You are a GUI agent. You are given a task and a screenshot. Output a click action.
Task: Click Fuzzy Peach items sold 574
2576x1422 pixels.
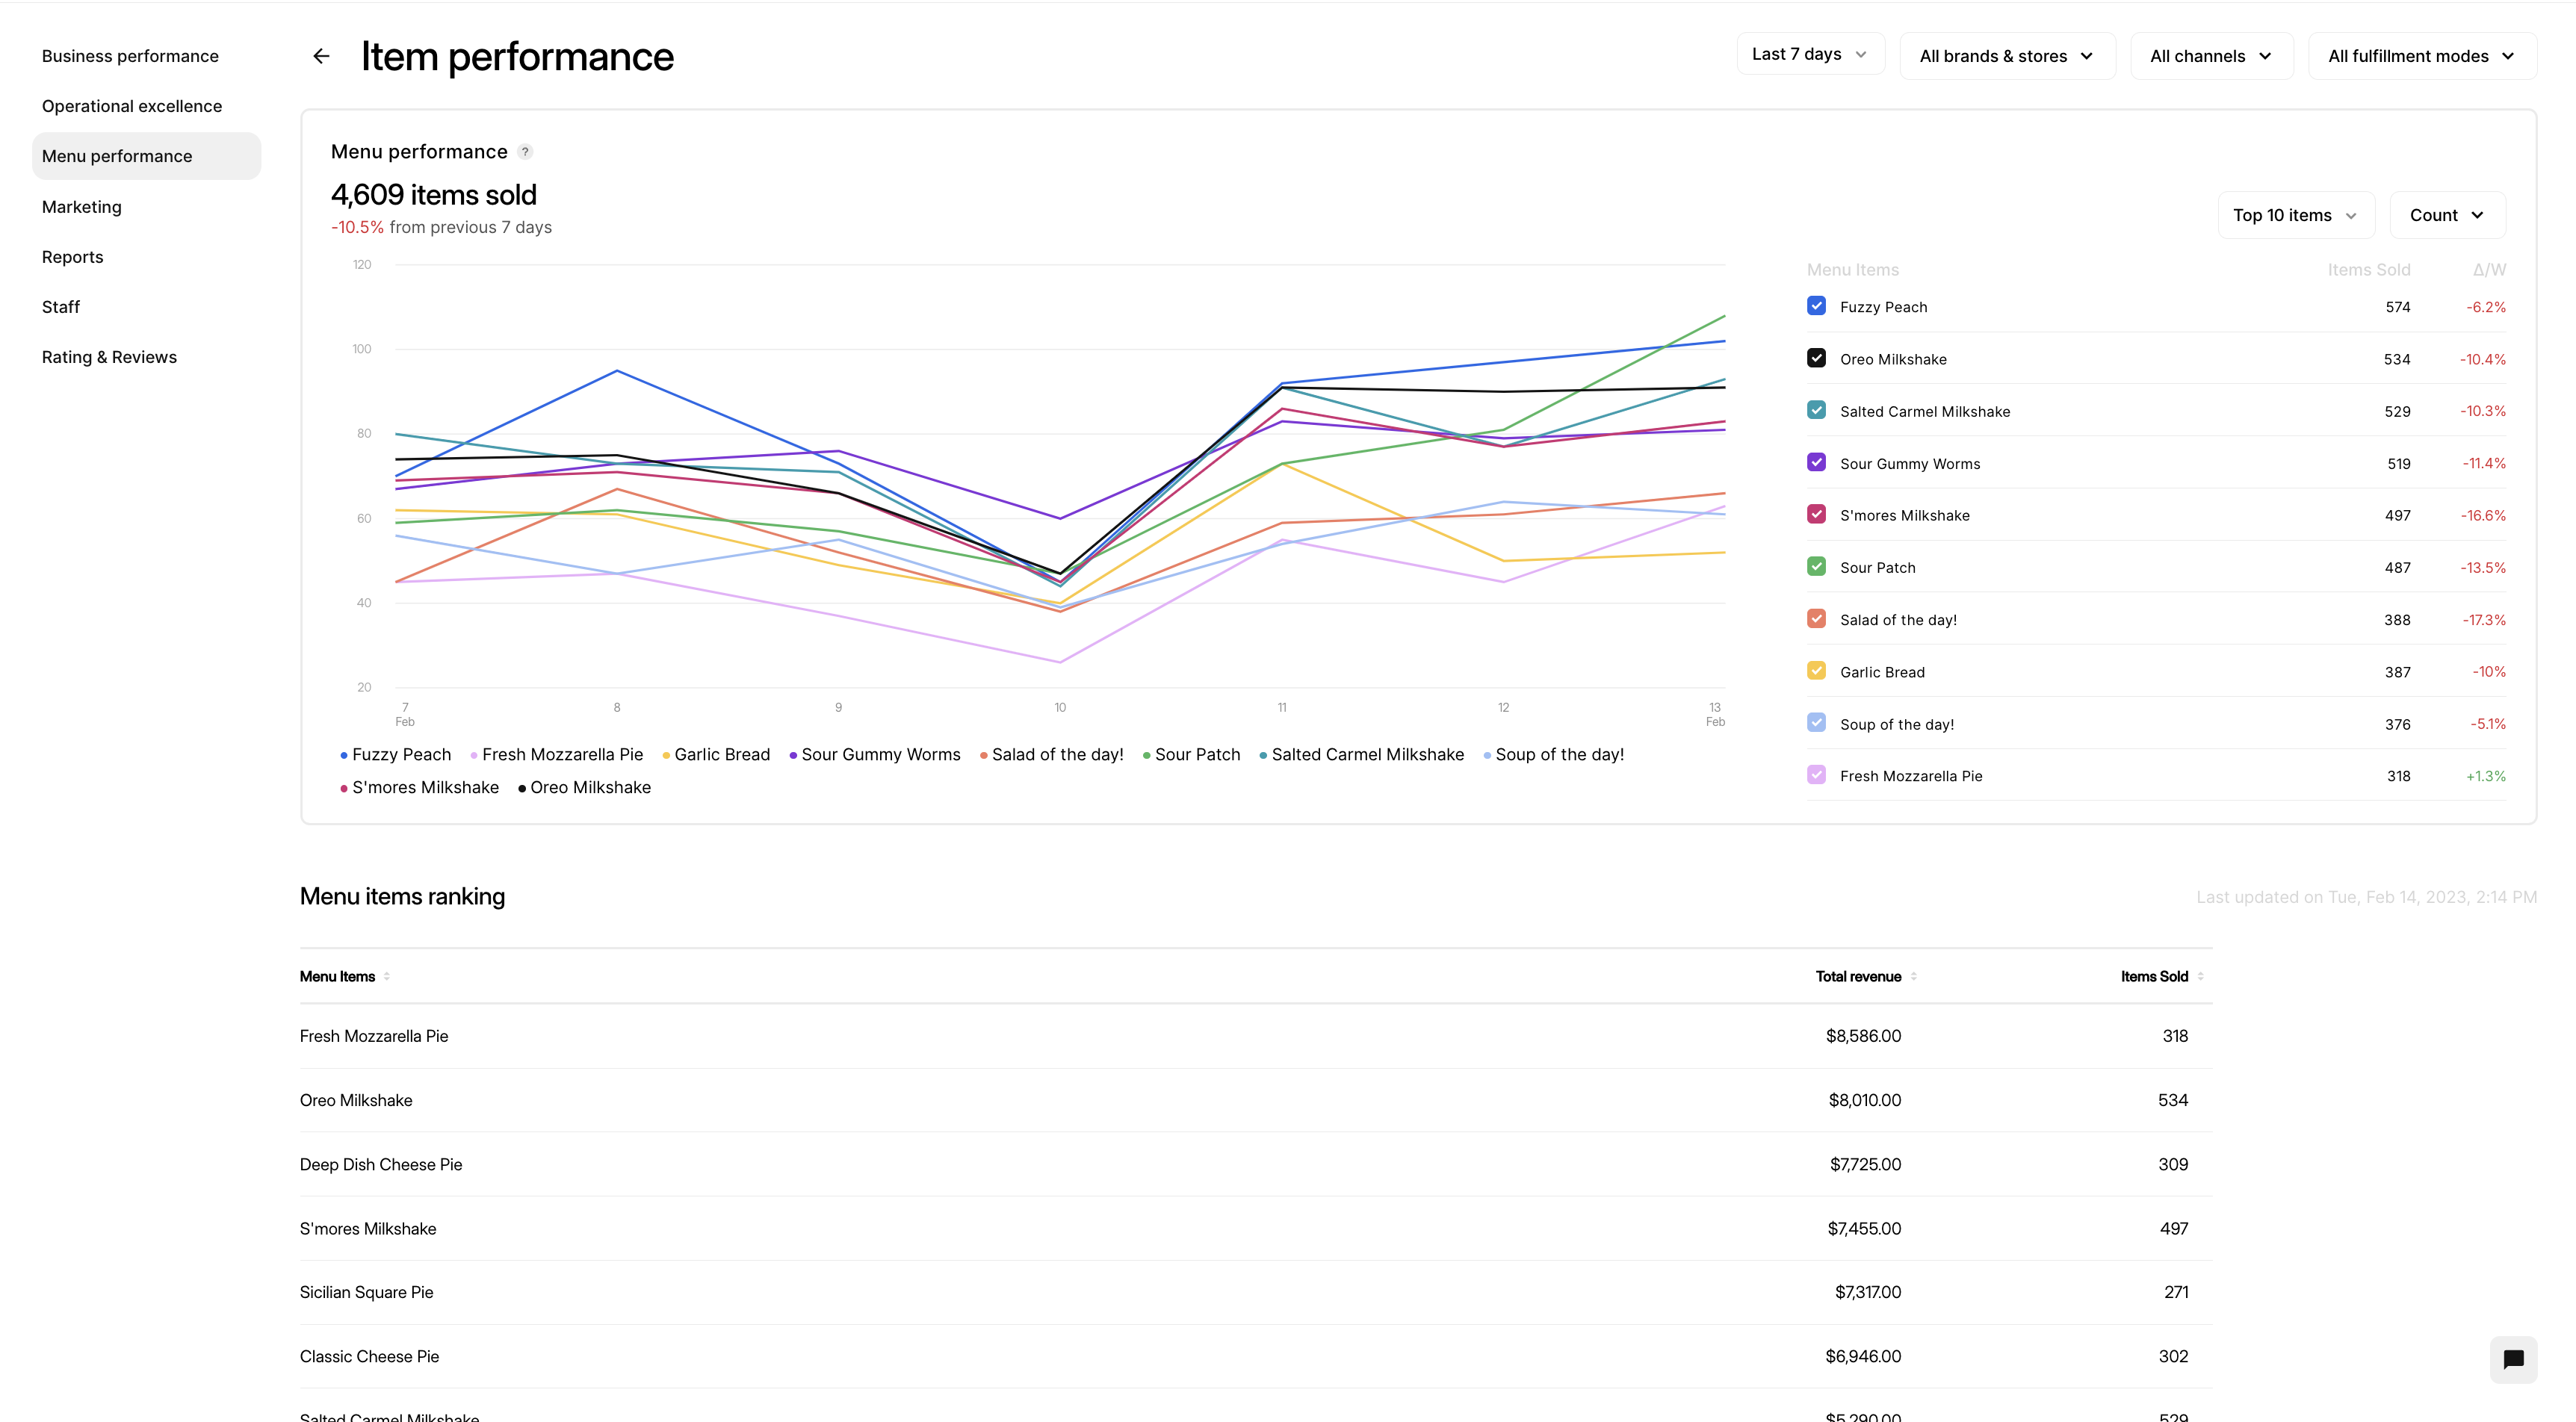tap(2398, 307)
